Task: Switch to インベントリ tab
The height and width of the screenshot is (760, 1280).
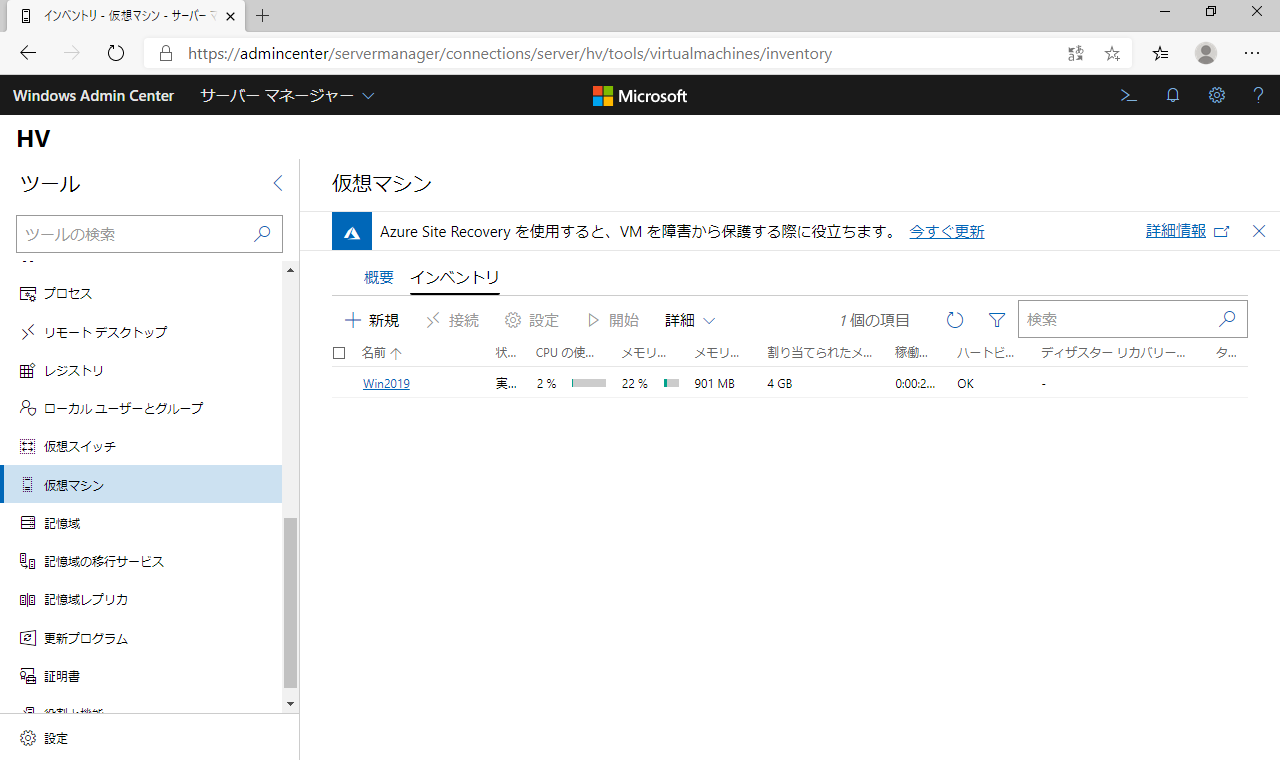Action: (455, 277)
